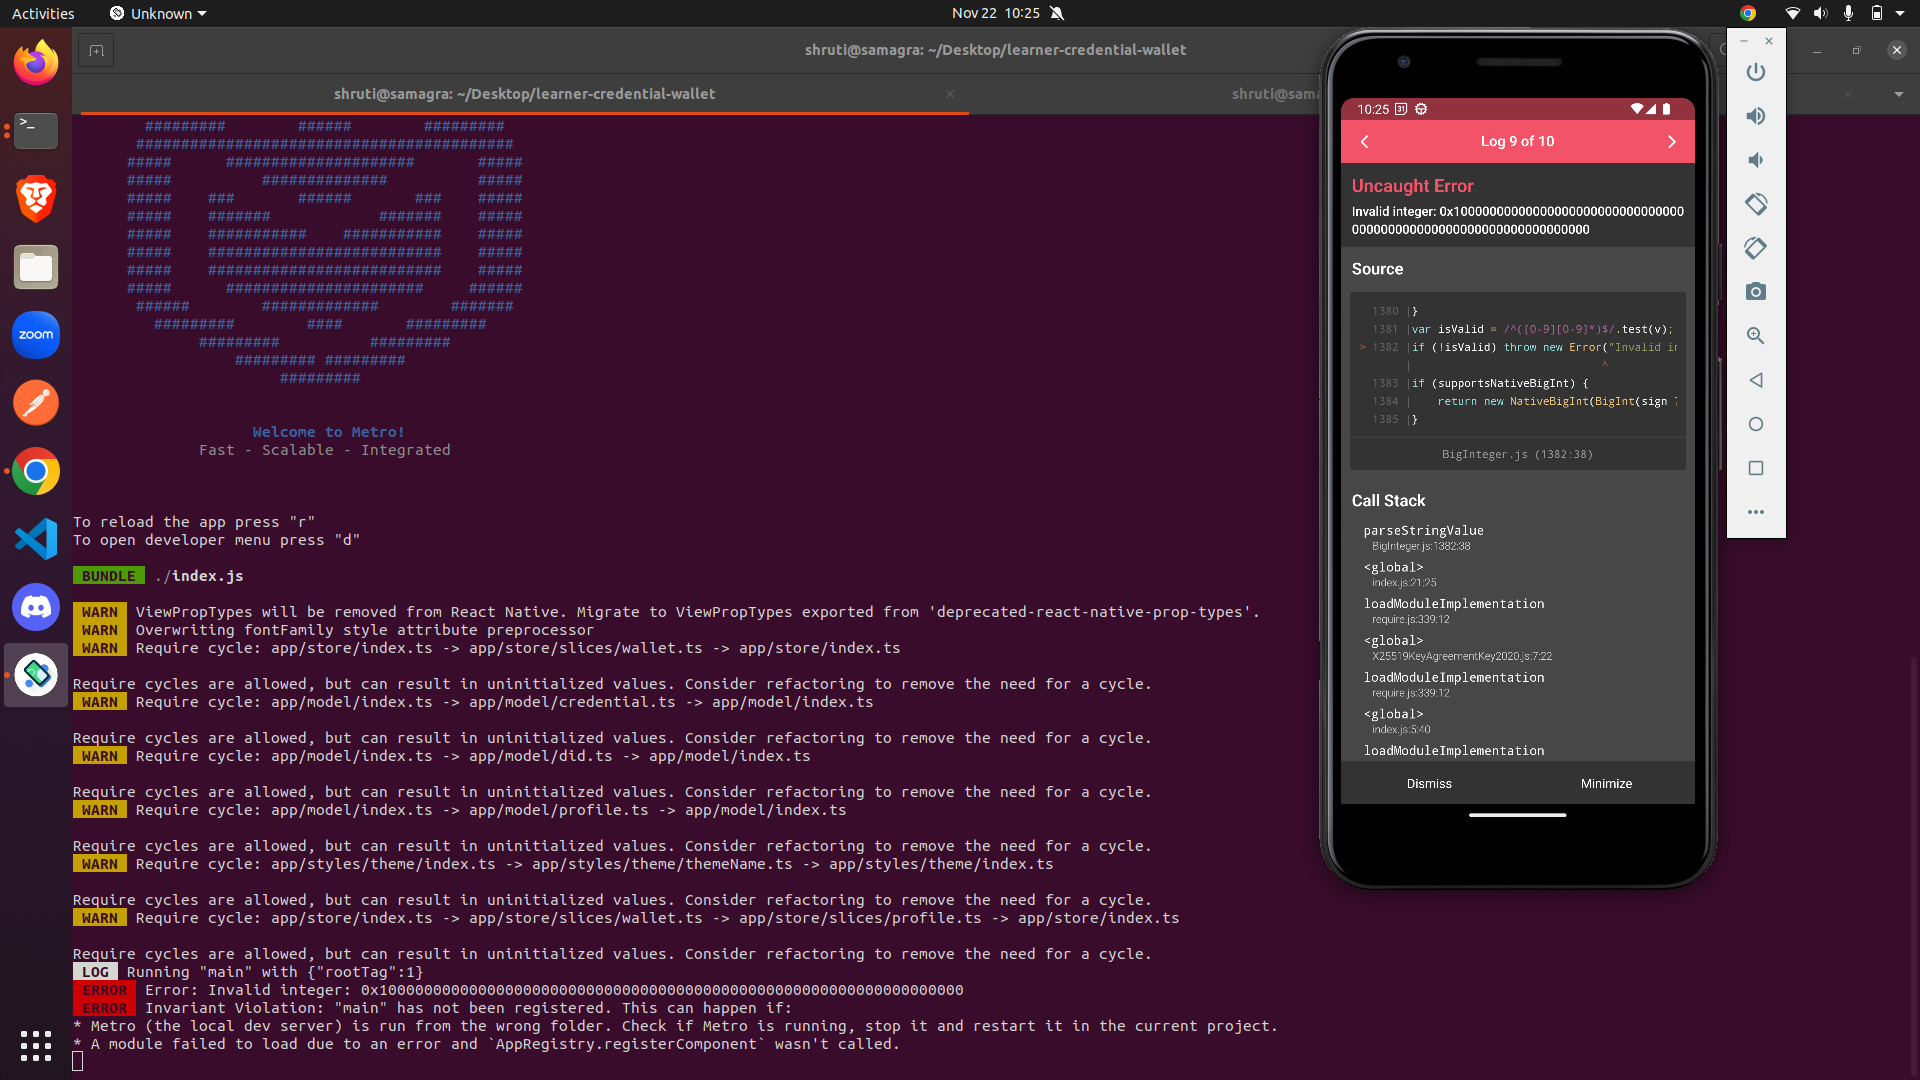Screen dimensions: 1920x1080
Task: Select the emulator zoom tool
Action: pyautogui.click(x=1756, y=336)
